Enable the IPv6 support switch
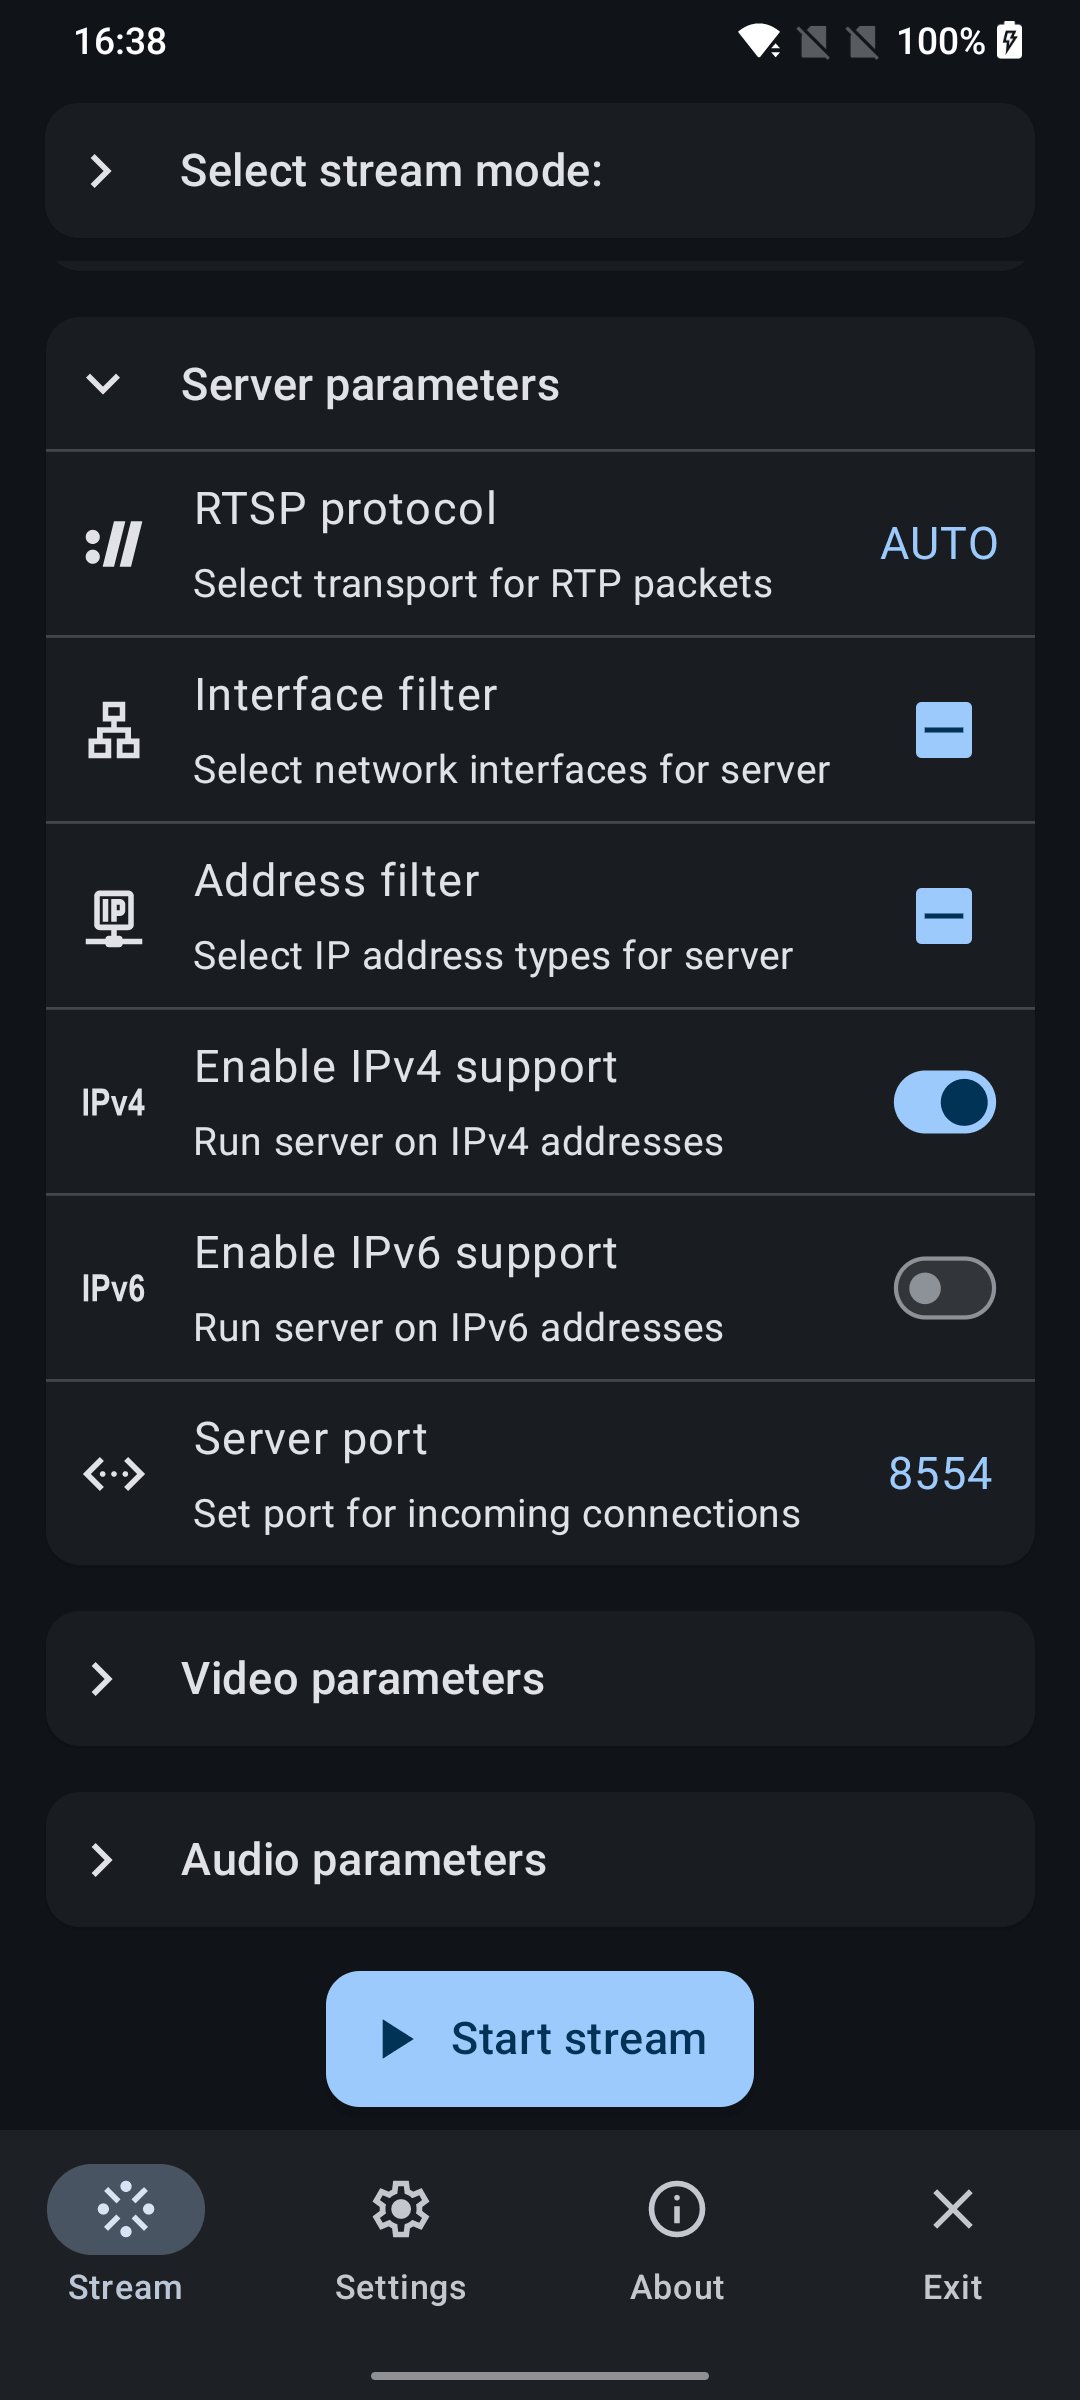Viewport: 1080px width, 2400px height. point(944,1288)
